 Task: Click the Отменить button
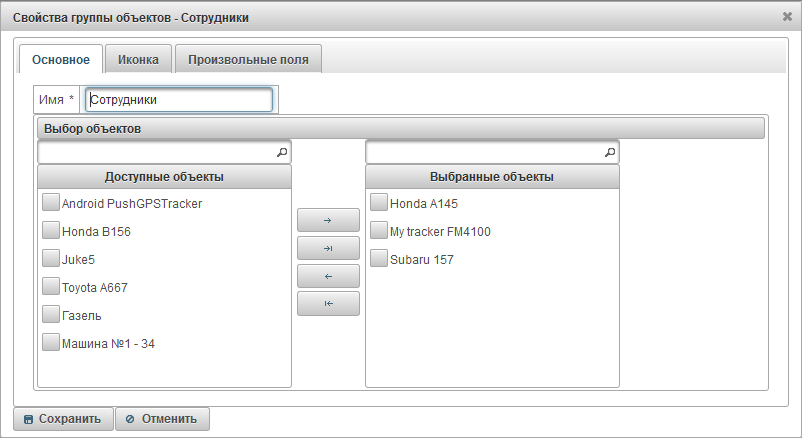pos(162,419)
